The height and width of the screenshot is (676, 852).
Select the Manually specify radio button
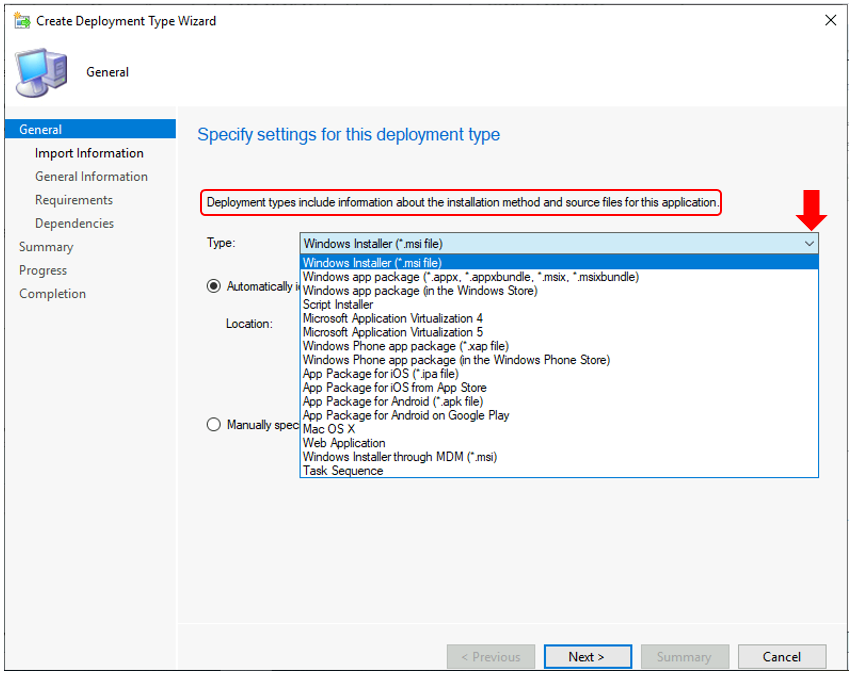coord(214,424)
